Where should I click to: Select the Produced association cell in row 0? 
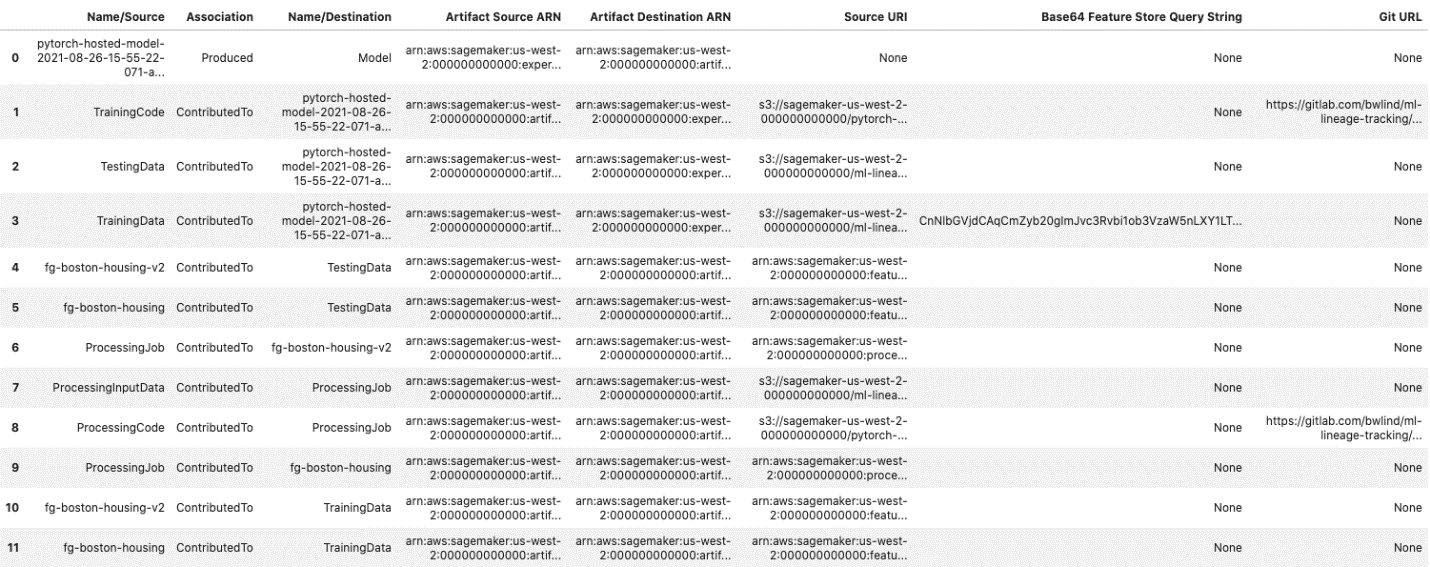pyautogui.click(x=227, y=58)
